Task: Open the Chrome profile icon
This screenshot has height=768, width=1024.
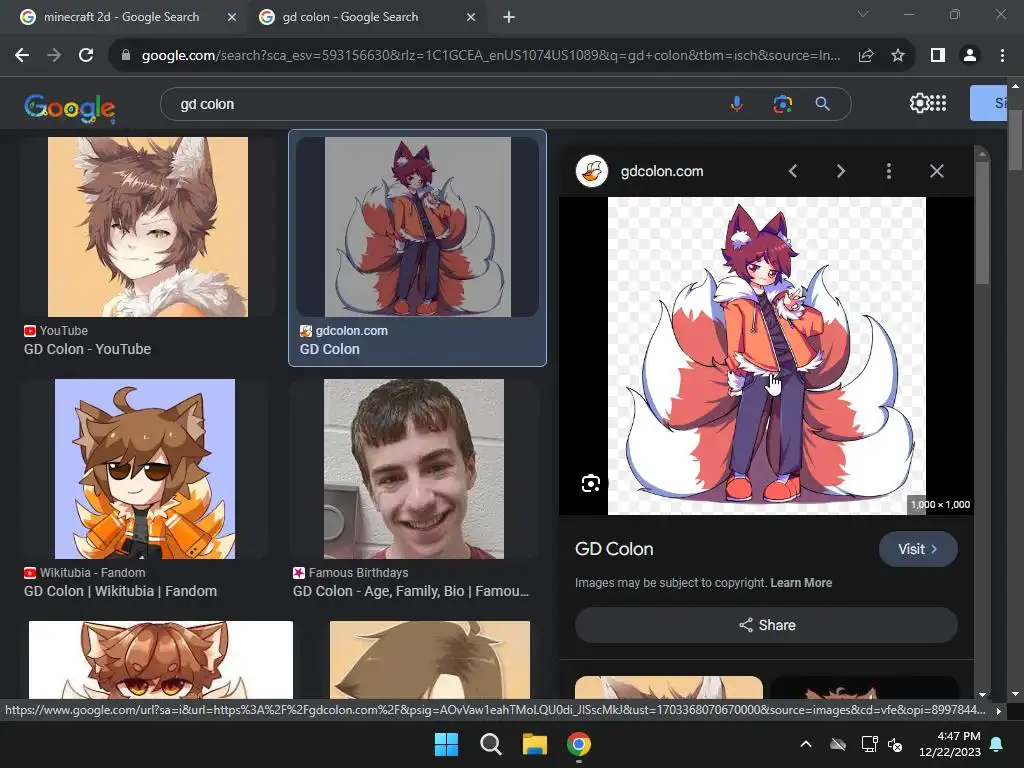Action: [970, 56]
